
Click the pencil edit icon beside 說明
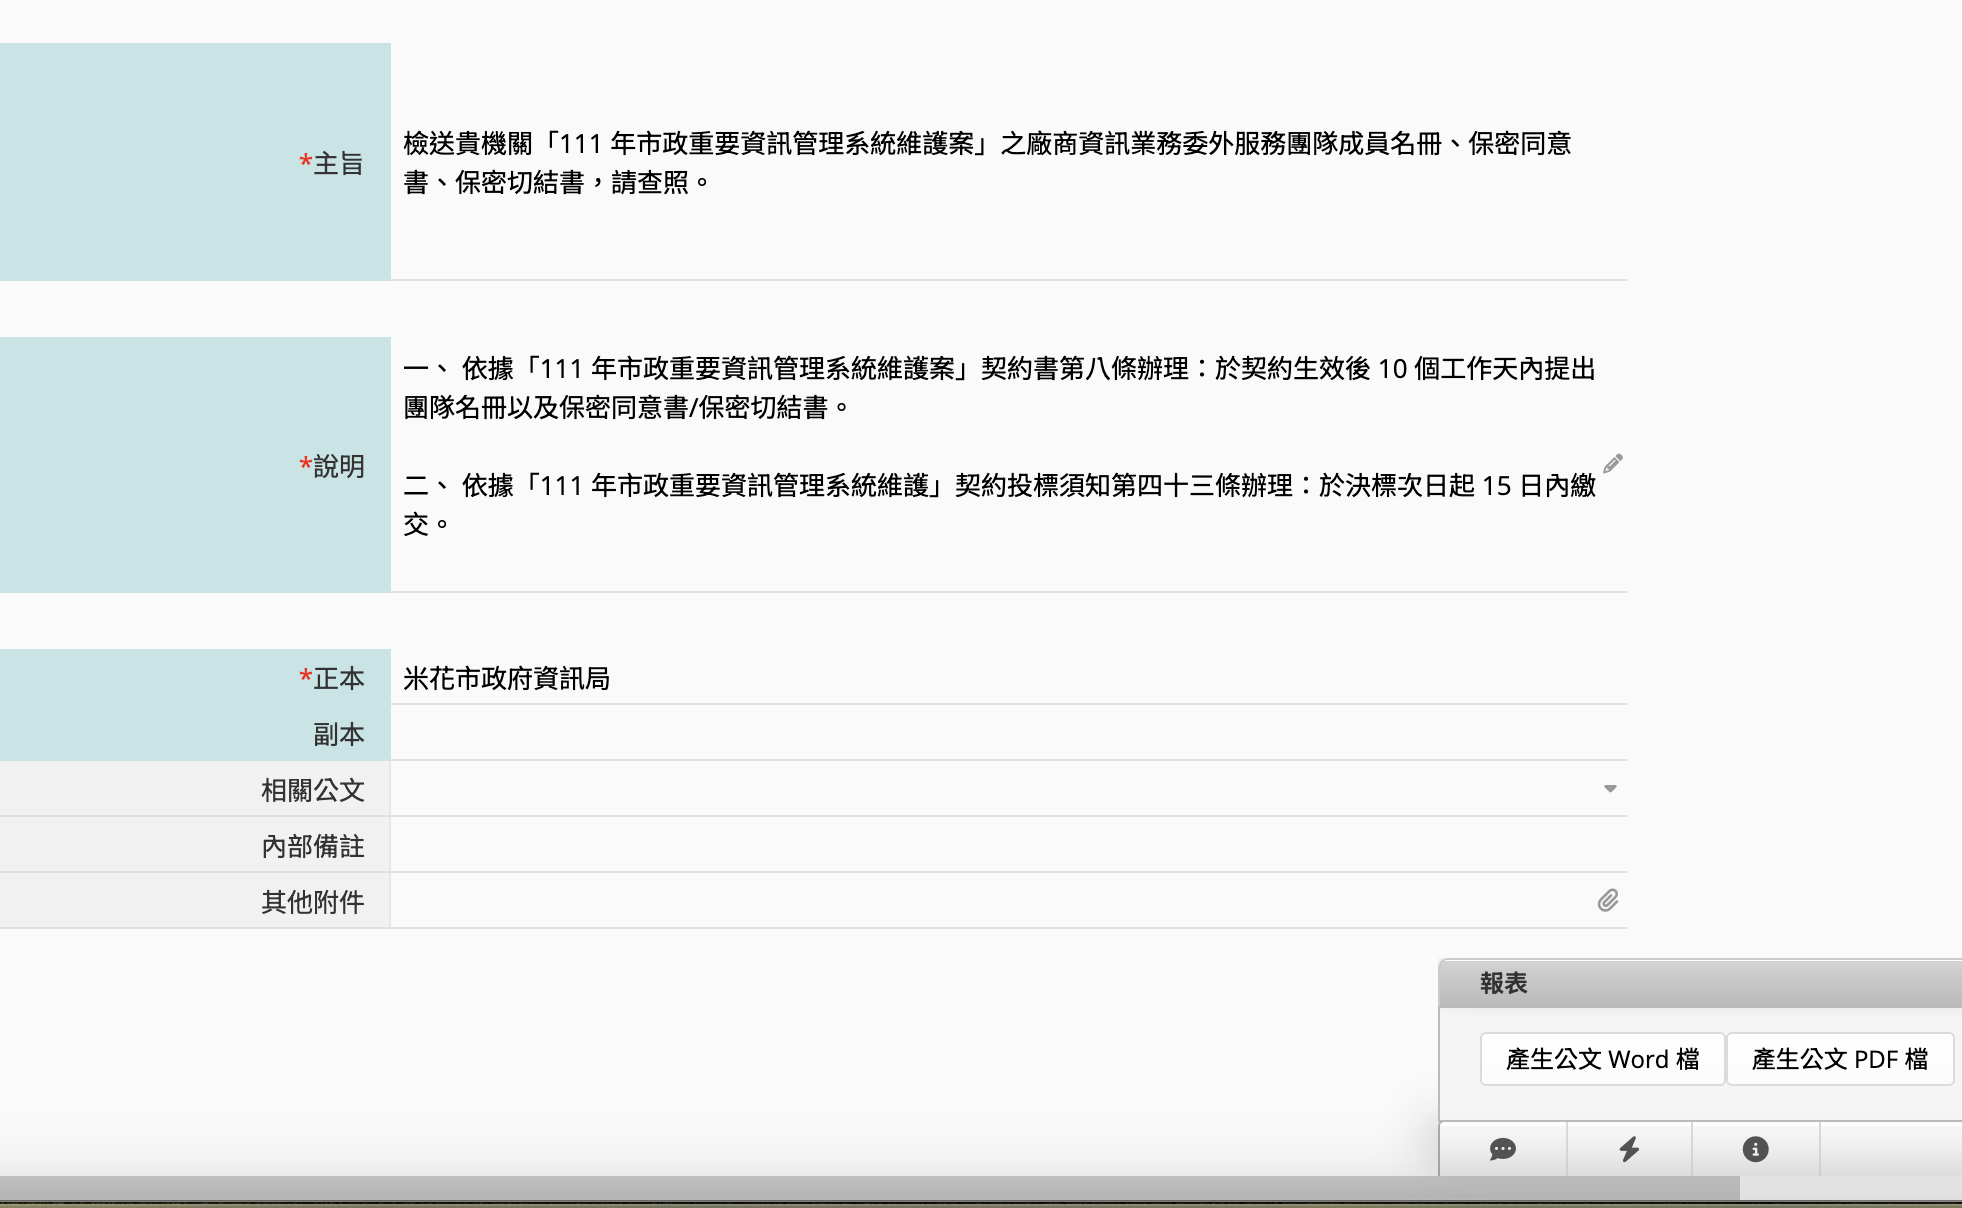(x=1612, y=463)
